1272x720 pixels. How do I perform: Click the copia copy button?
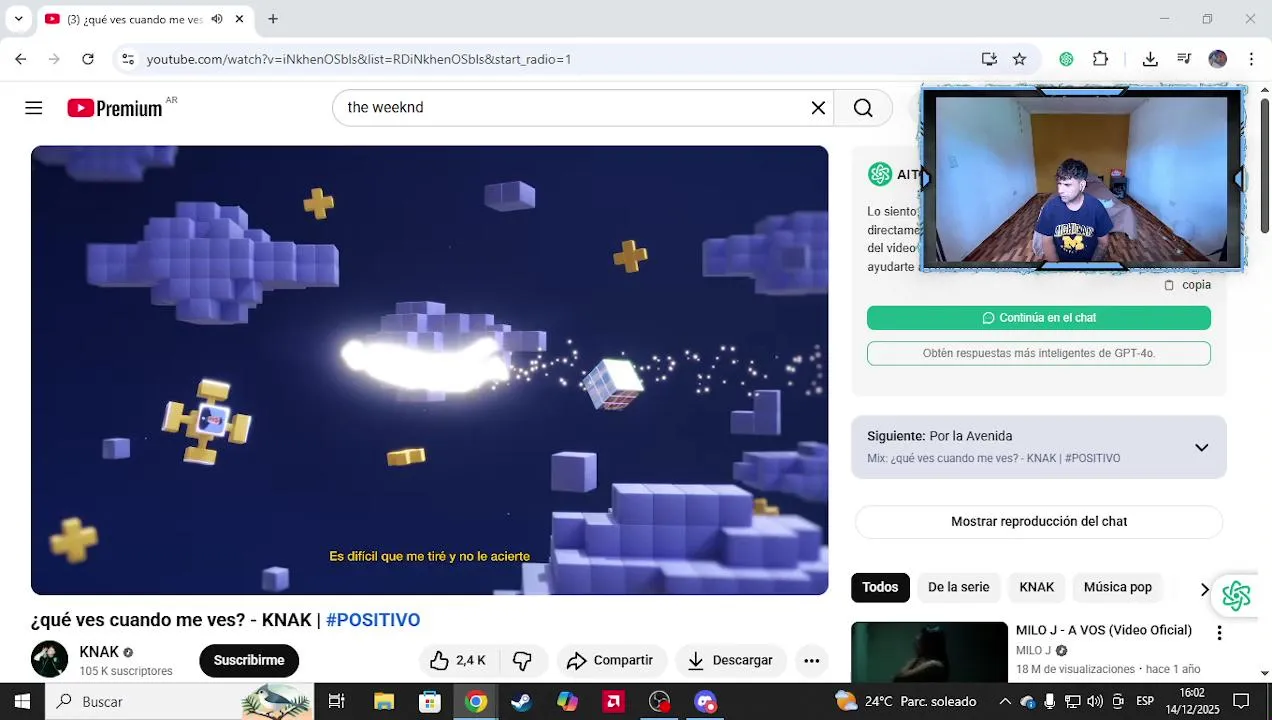coord(1187,285)
